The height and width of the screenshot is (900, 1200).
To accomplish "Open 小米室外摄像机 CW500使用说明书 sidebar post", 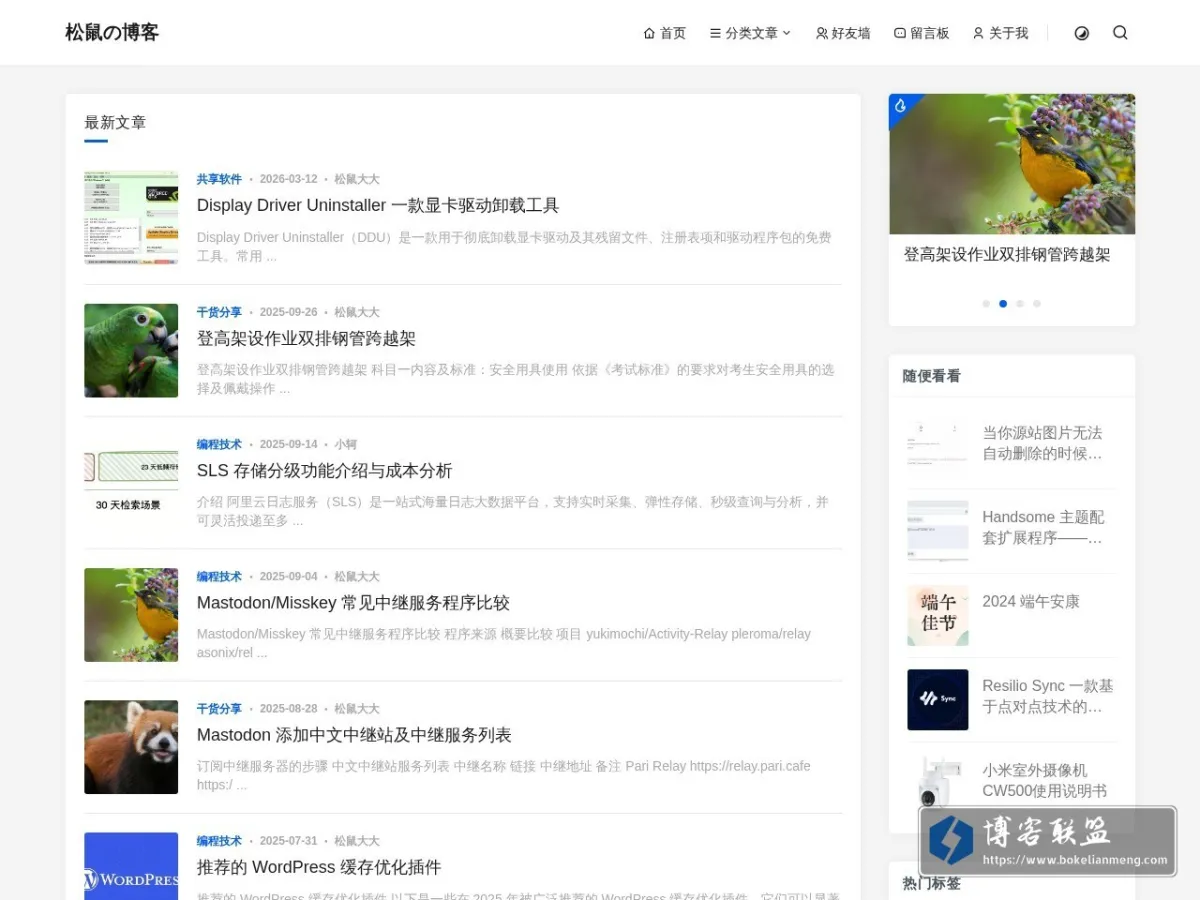I will (1044, 780).
